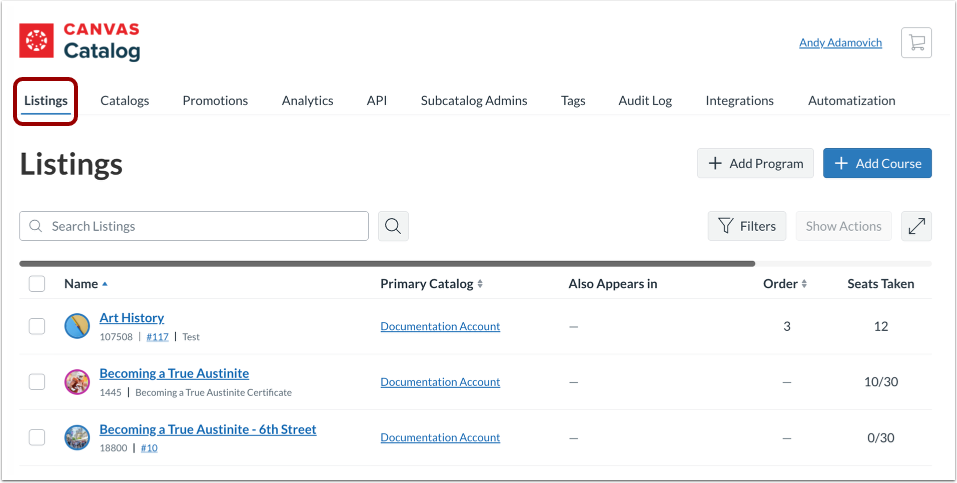Sort by Primary Catalog column

432,283
